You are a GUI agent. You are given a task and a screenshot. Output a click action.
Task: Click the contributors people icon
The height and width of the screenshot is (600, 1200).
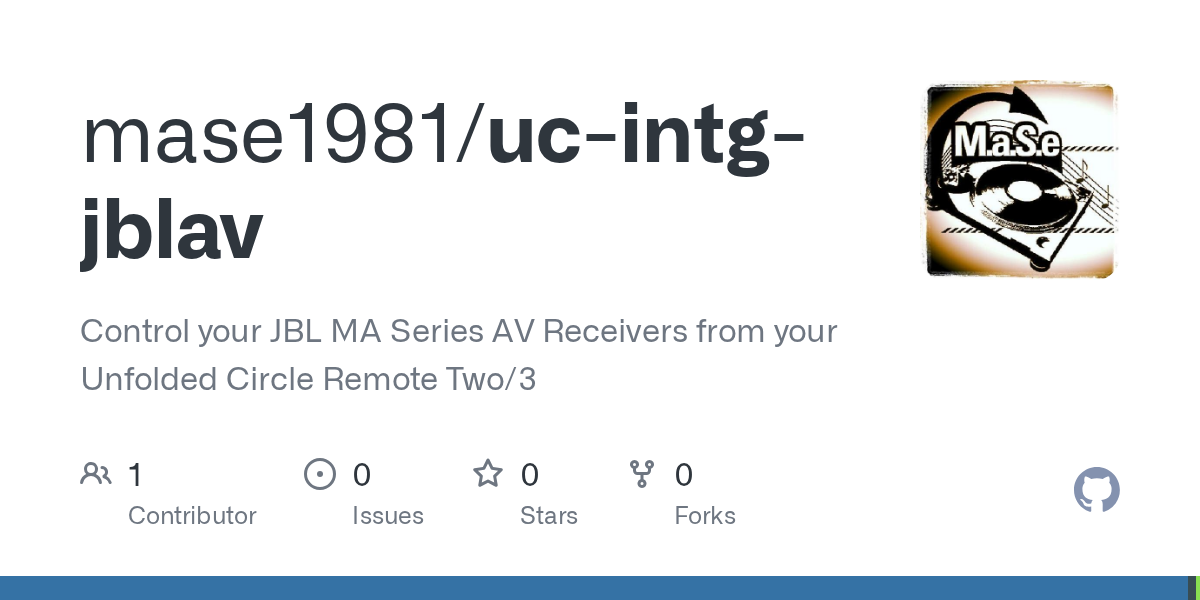(x=96, y=474)
